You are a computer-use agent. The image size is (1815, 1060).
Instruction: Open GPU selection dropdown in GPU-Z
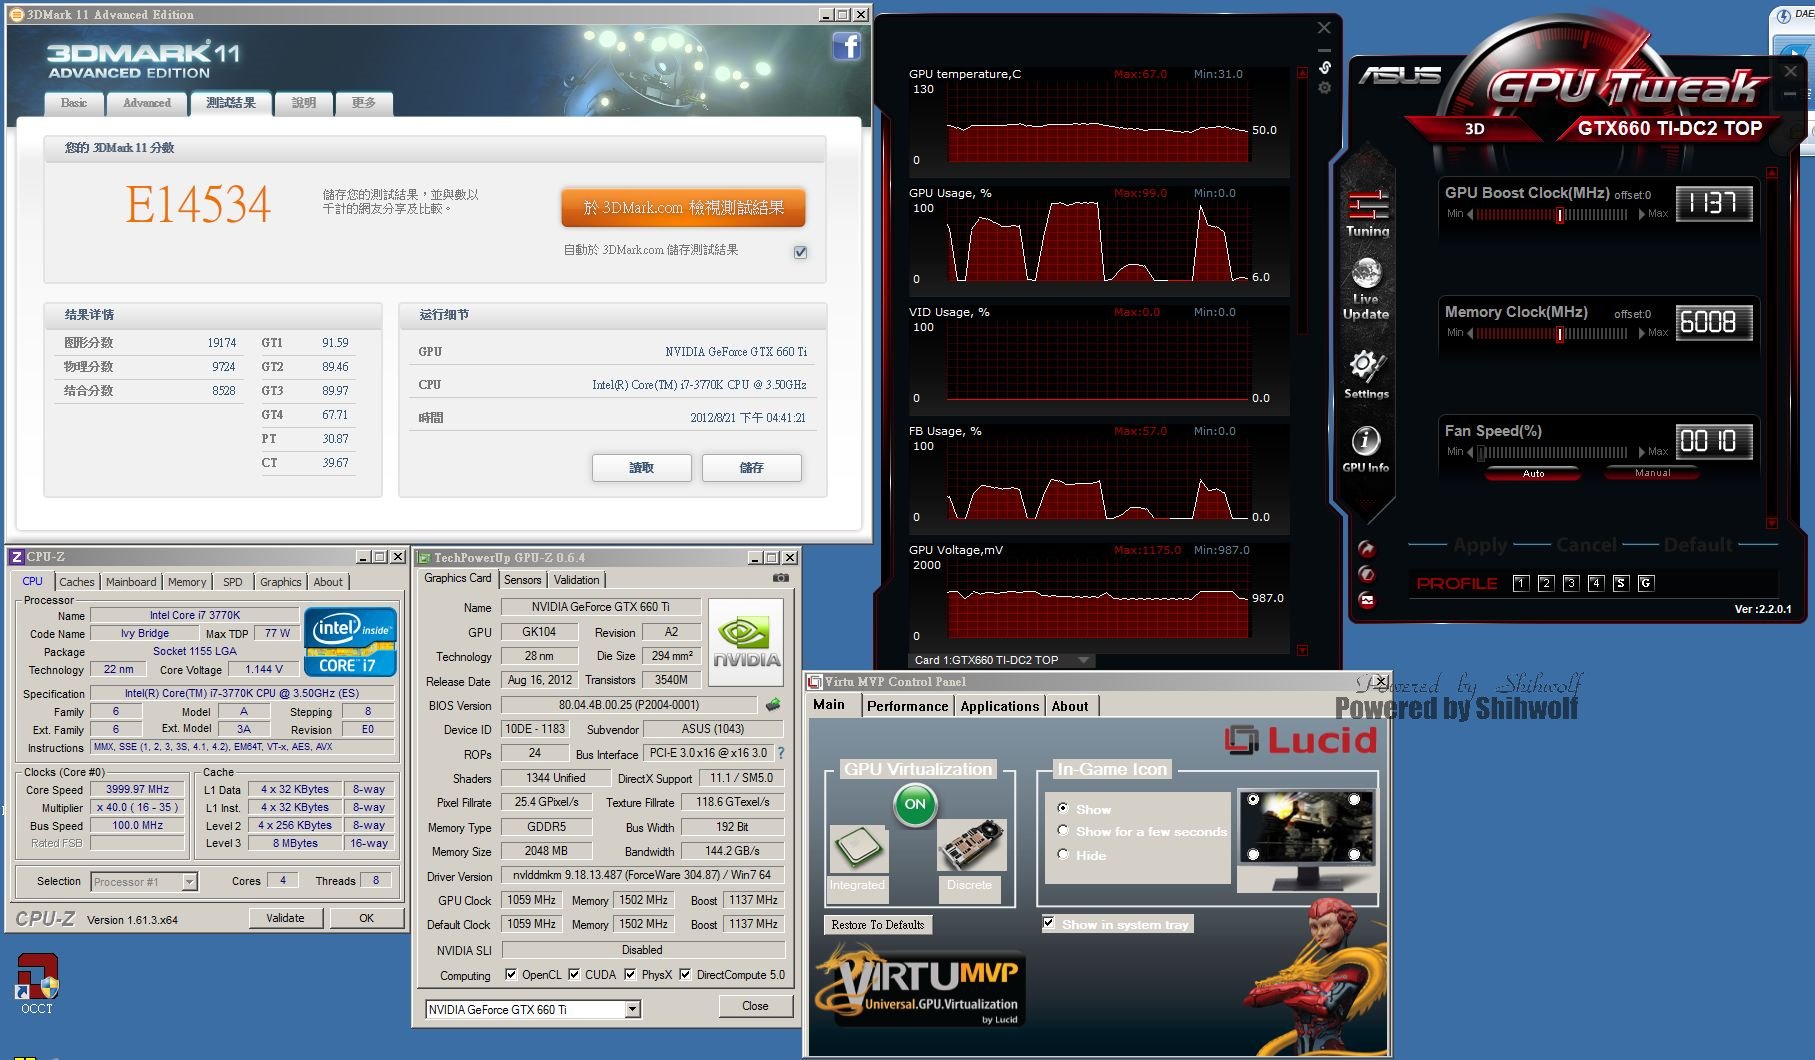632,1009
